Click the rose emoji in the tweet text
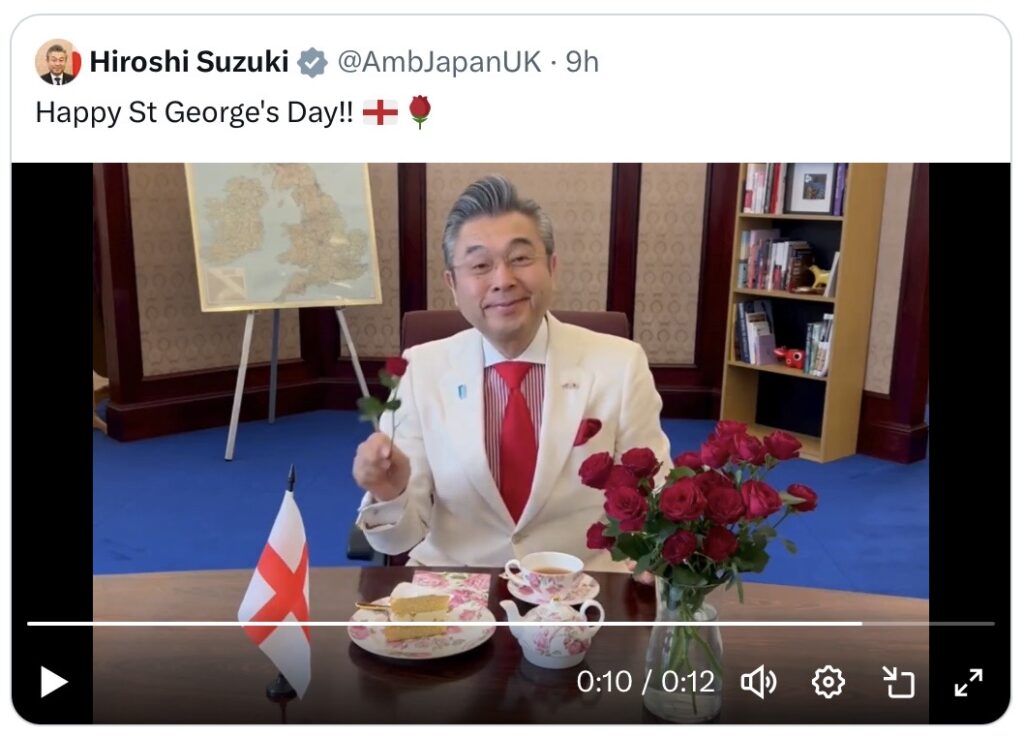Image resolution: width=1024 pixels, height=738 pixels. pos(420,112)
